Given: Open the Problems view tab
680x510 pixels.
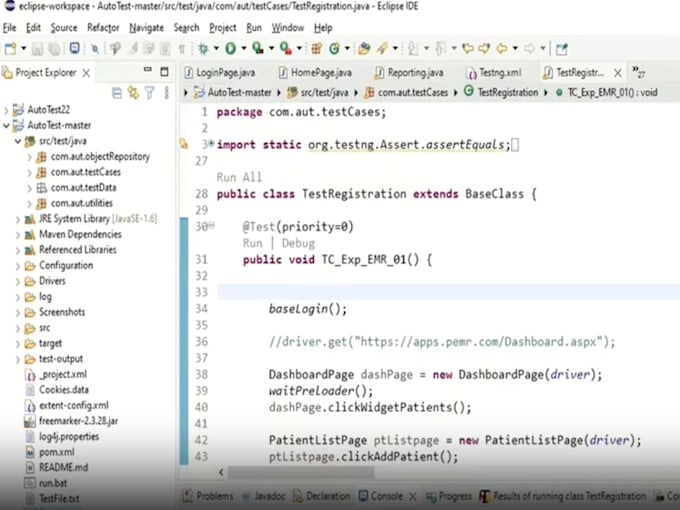Looking at the screenshot, I should [x=208, y=496].
